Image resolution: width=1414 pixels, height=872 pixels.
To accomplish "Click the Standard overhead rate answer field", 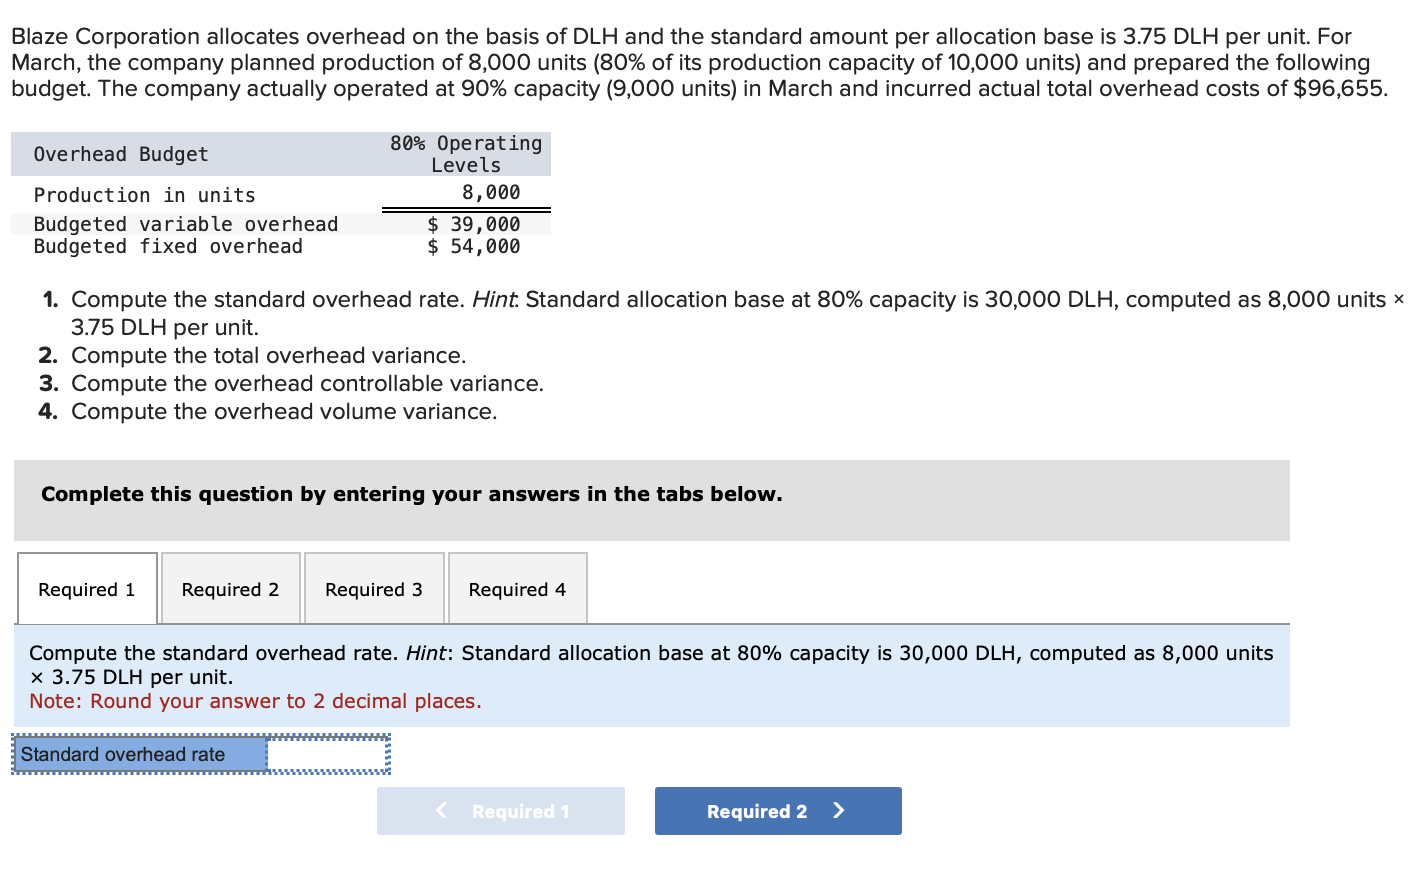I will (x=328, y=755).
